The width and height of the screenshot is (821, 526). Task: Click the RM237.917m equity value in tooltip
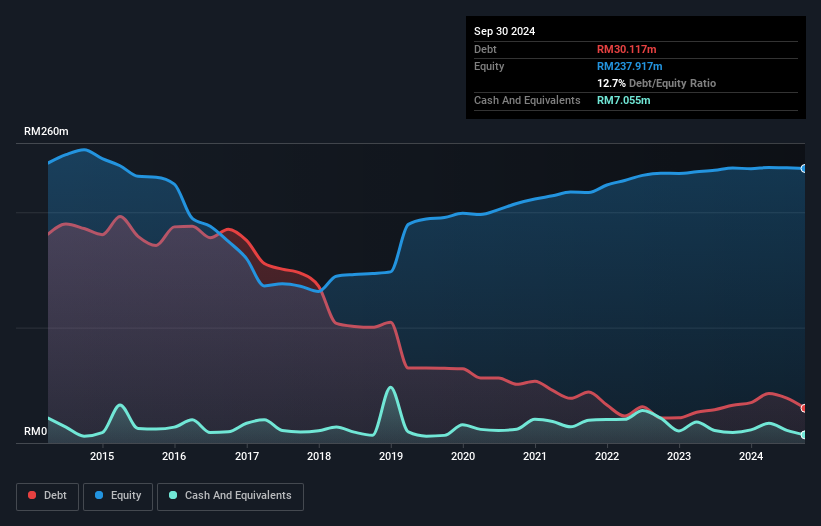pyautogui.click(x=629, y=66)
